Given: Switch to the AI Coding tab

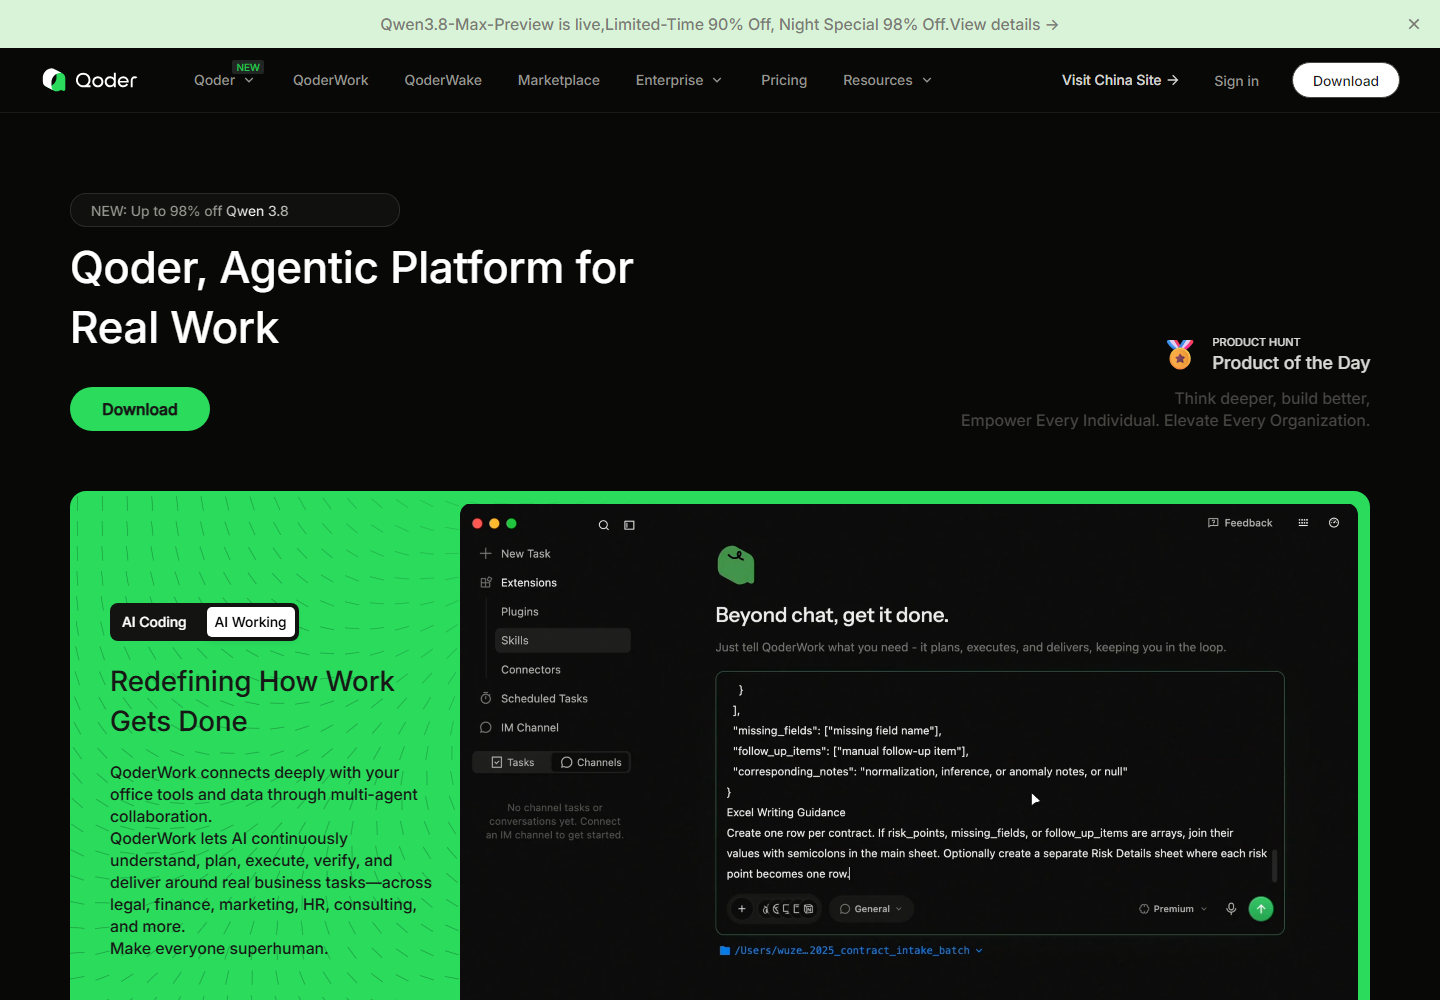Looking at the screenshot, I should pos(155,622).
